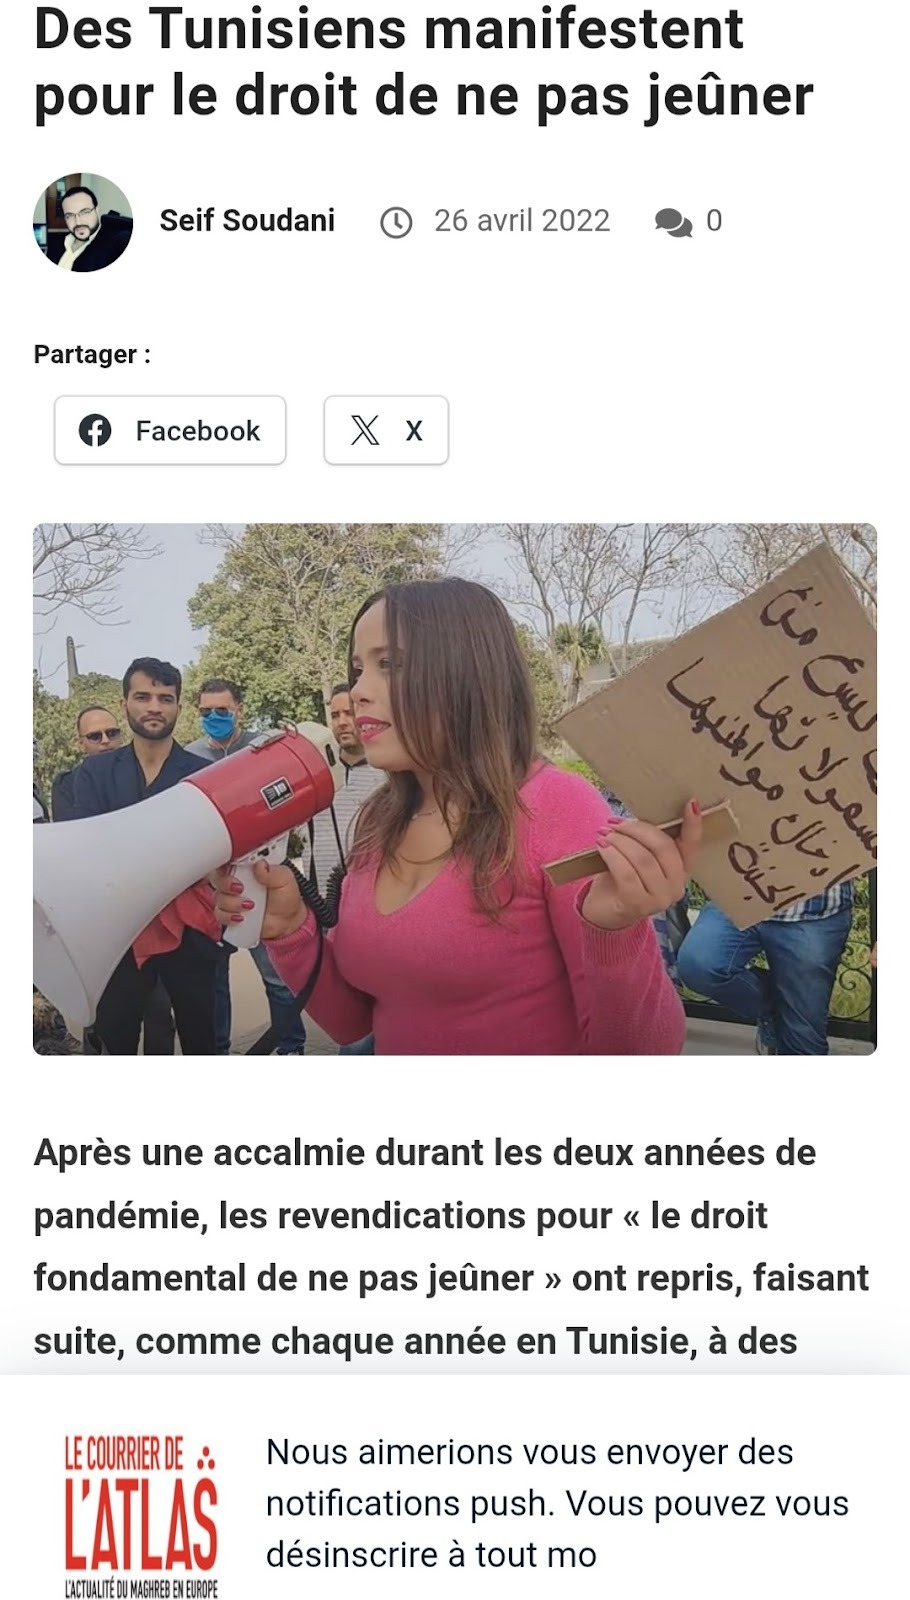Open comments via speech bubble icon
The width and height of the screenshot is (910, 1600).
(x=673, y=222)
